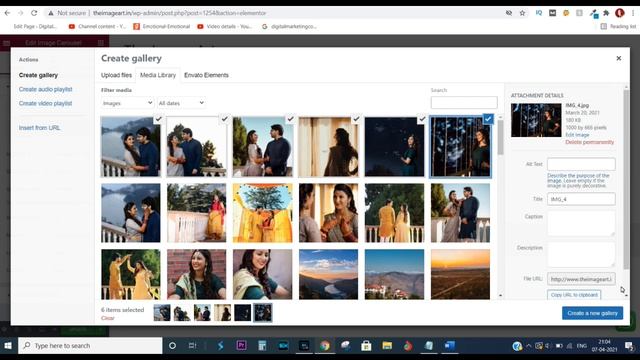Open Microsoft Store from the taskbar

[x=366, y=346]
